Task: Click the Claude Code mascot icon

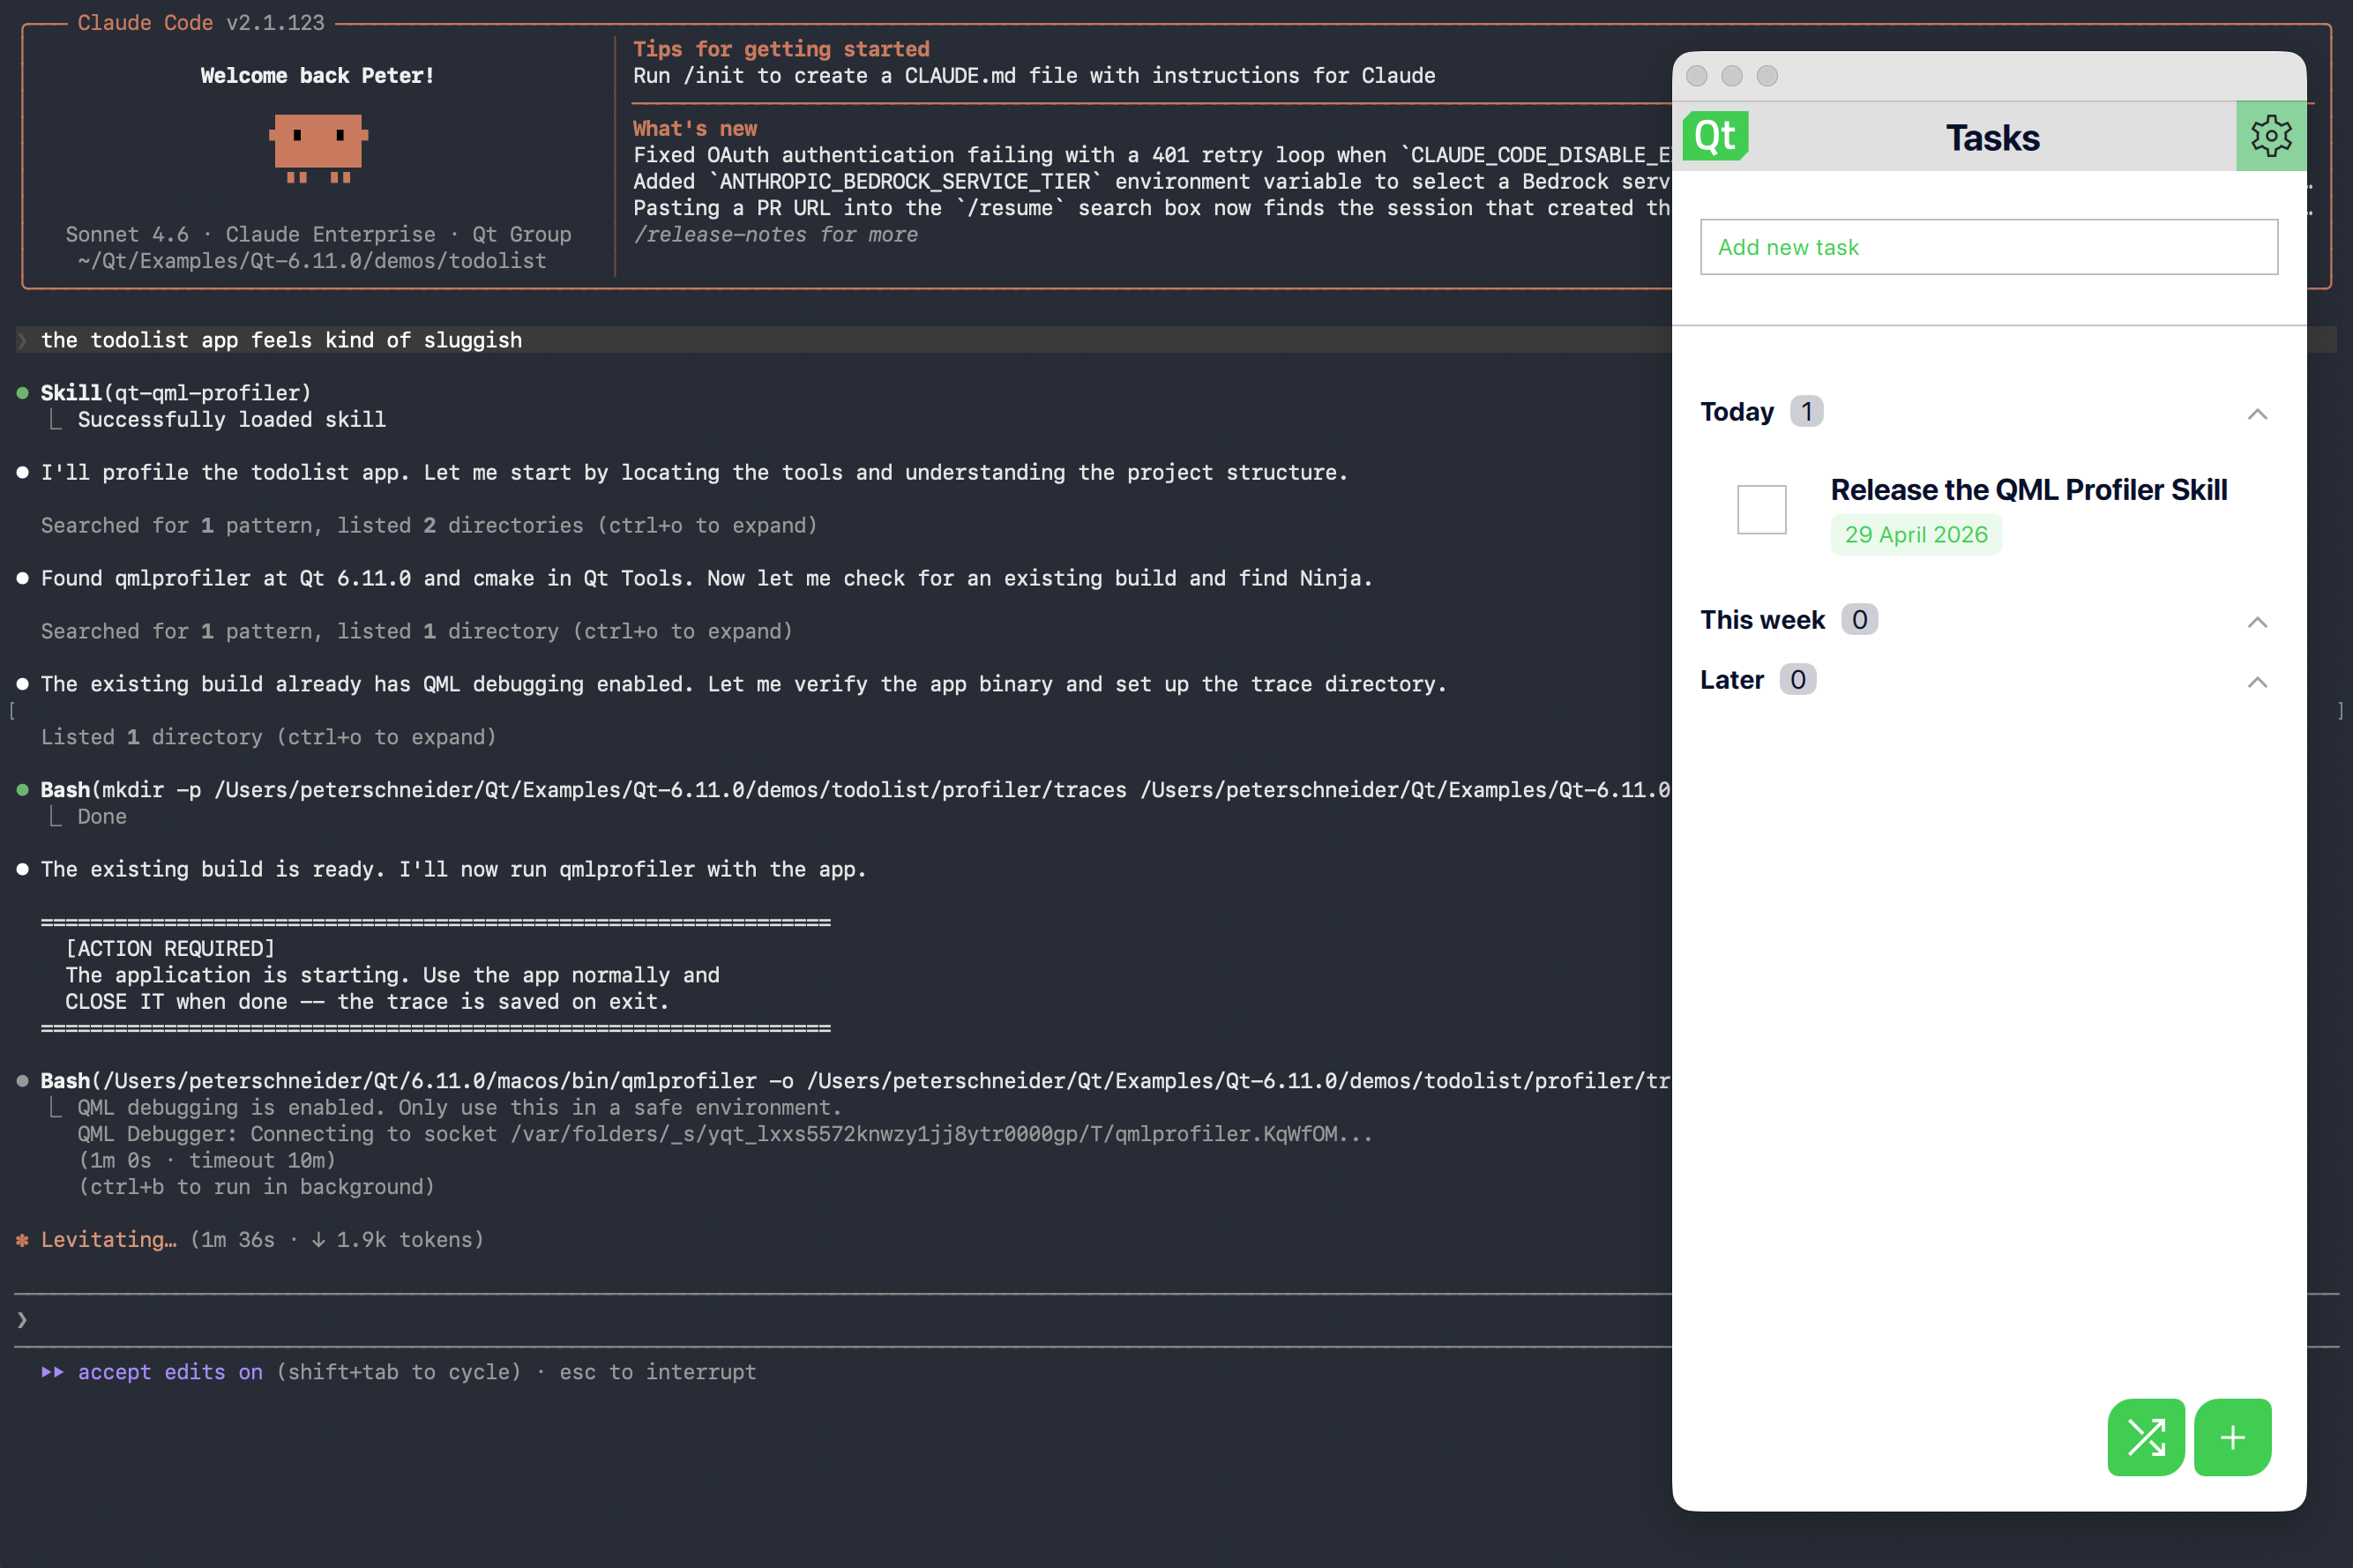Action: pyautogui.click(x=318, y=147)
